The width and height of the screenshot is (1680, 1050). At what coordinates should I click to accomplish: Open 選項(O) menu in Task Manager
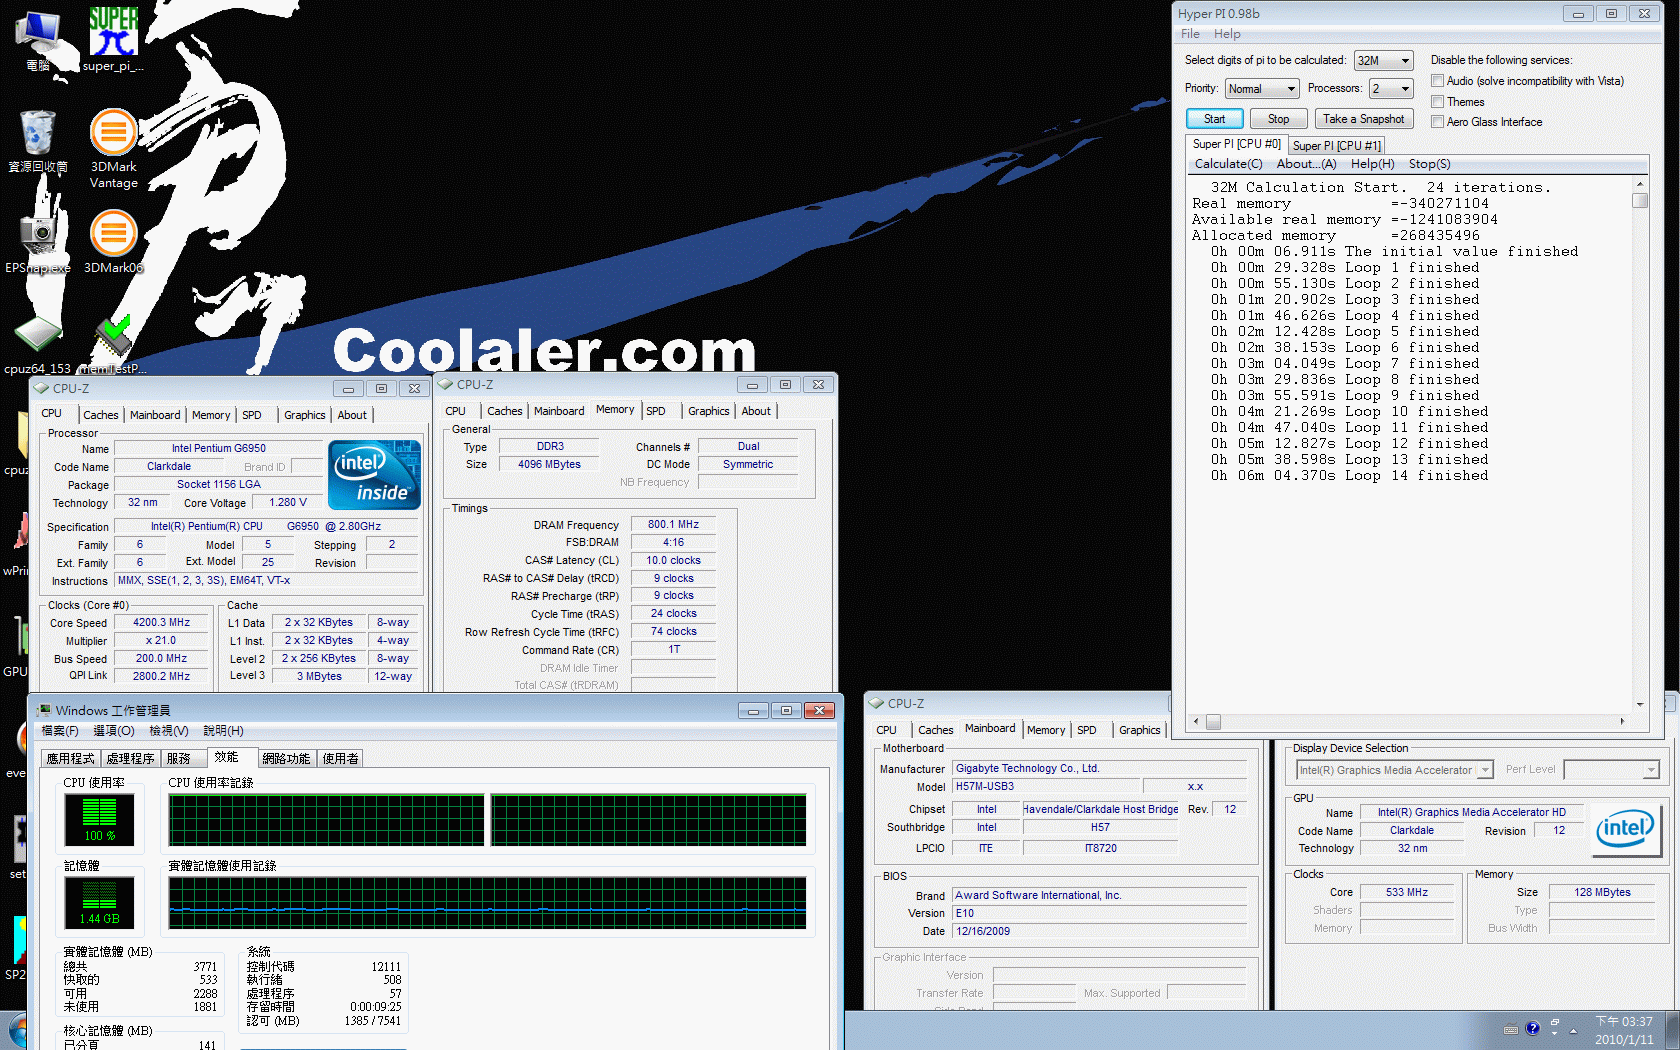pyautogui.click(x=113, y=731)
